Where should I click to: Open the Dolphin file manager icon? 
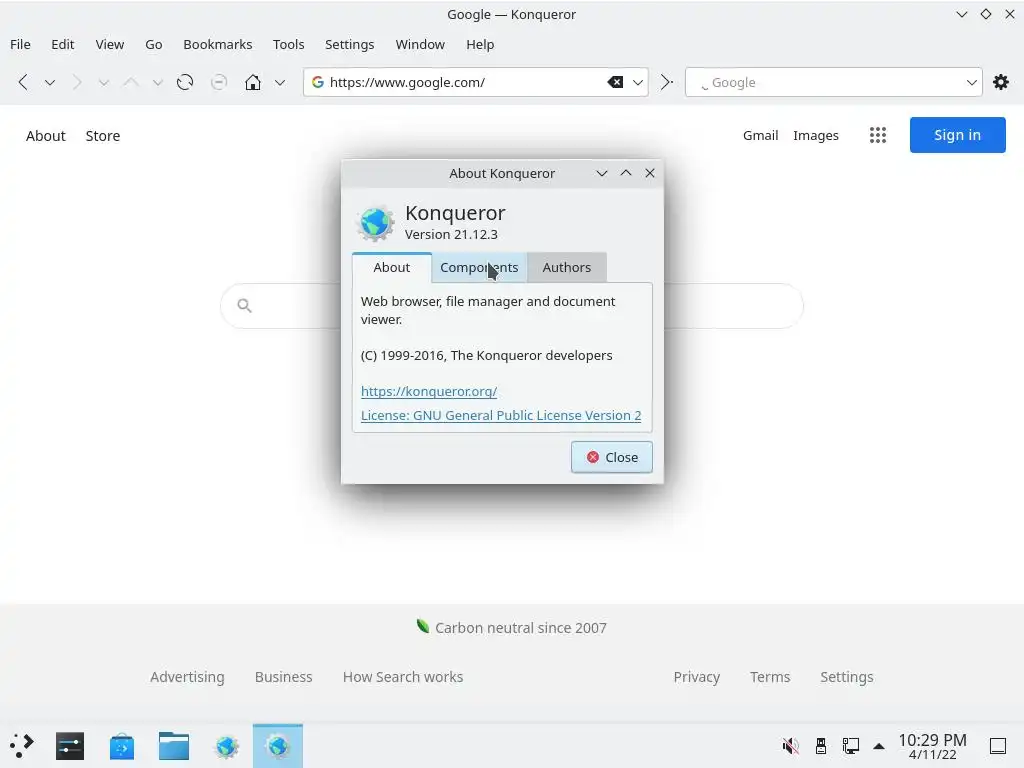[174, 746]
